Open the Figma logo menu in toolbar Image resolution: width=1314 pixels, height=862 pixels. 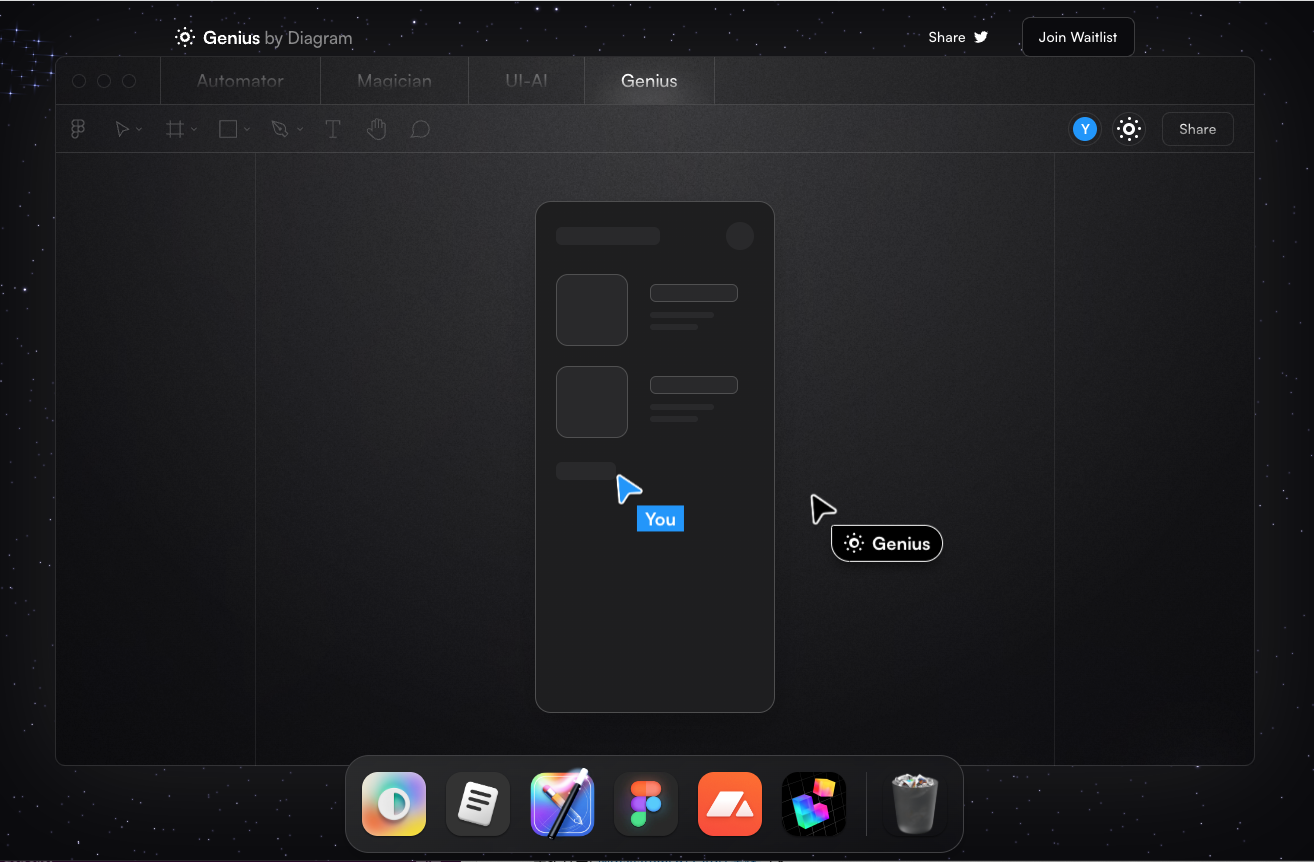78,129
